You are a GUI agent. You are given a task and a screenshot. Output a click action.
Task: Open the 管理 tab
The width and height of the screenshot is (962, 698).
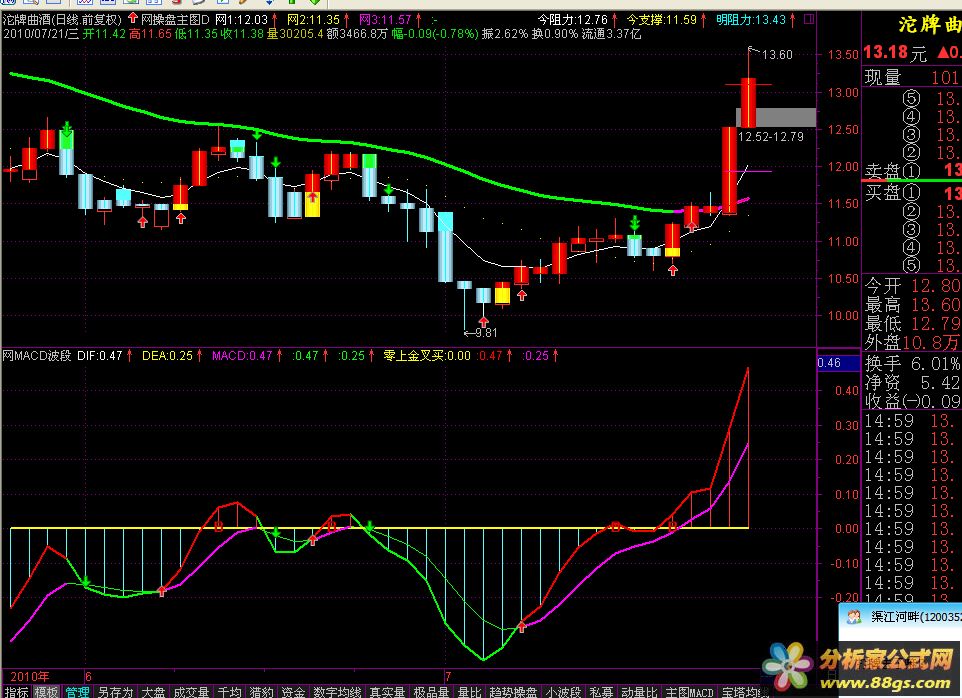point(78,692)
